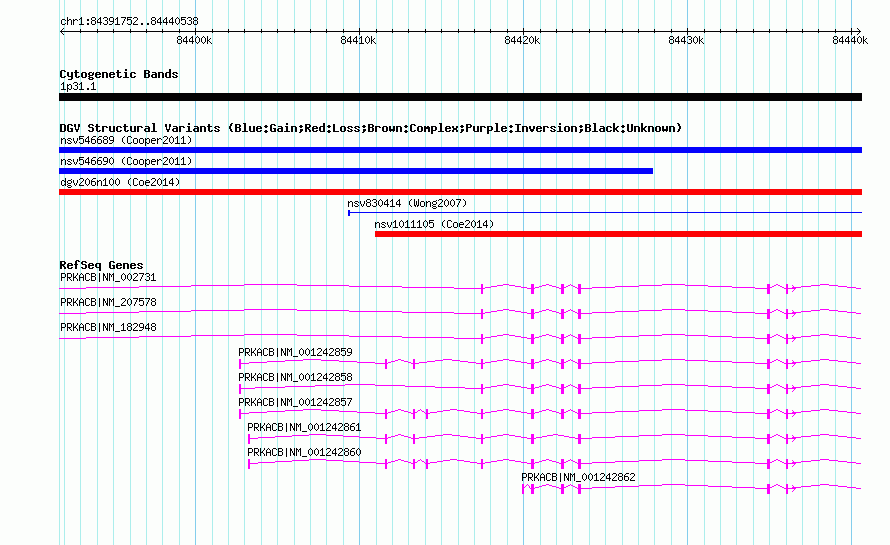
Task: Click the PRKACB|NM_002731 transcript label
Action: click(108, 278)
